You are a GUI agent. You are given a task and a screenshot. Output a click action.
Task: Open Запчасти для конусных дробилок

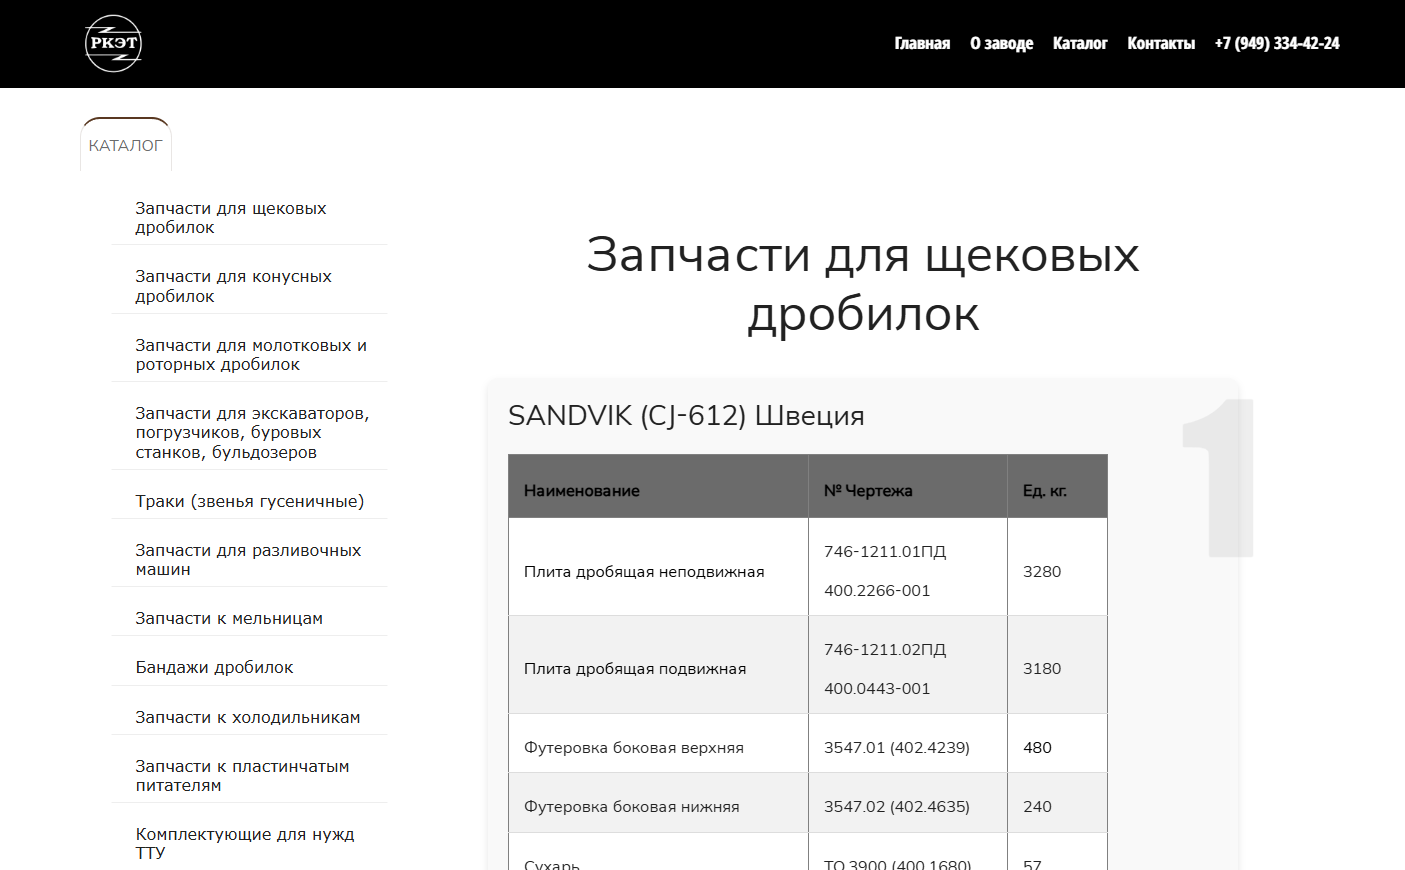233,286
